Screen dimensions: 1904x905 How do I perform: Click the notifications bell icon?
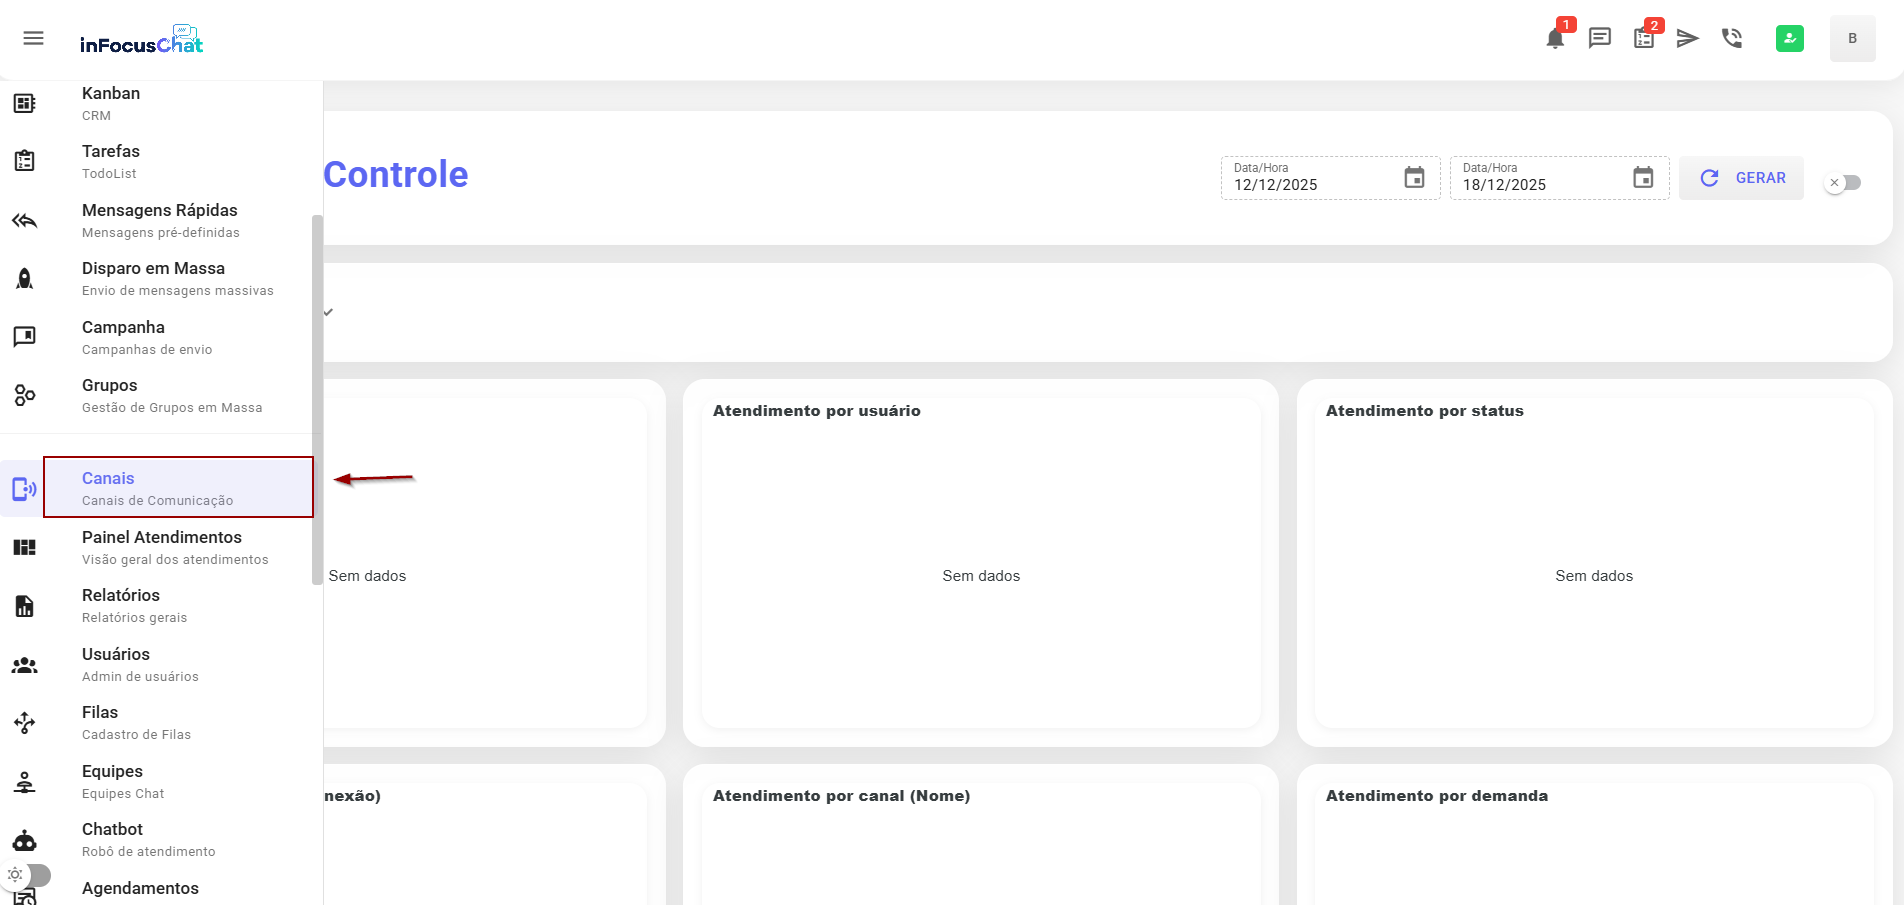(1554, 39)
